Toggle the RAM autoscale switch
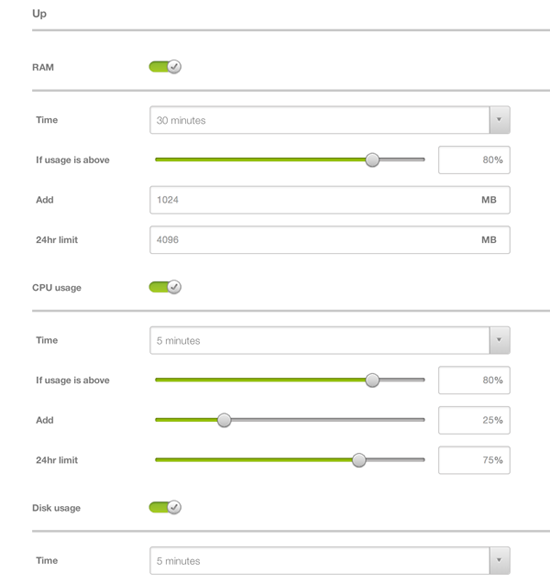Screen dimensions: 550x584 click(165, 67)
